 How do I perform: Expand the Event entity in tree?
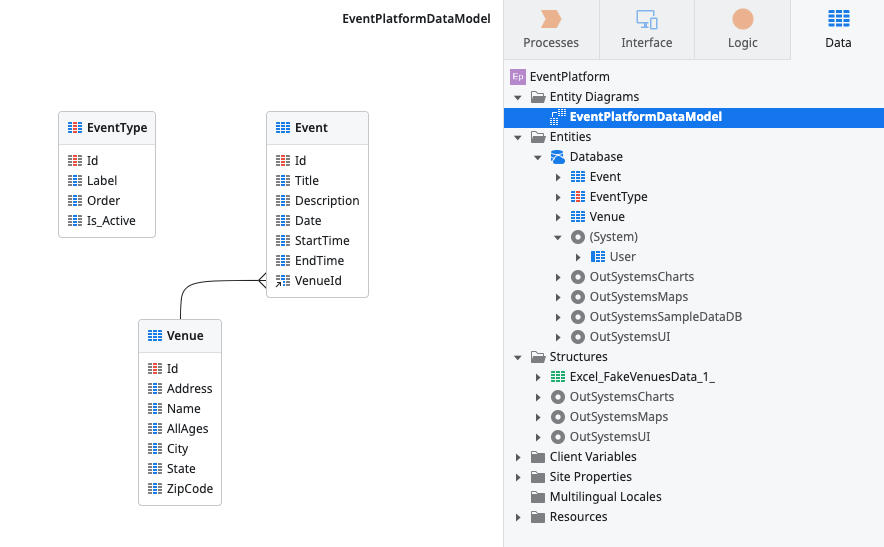pyautogui.click(x=558, y=177)
